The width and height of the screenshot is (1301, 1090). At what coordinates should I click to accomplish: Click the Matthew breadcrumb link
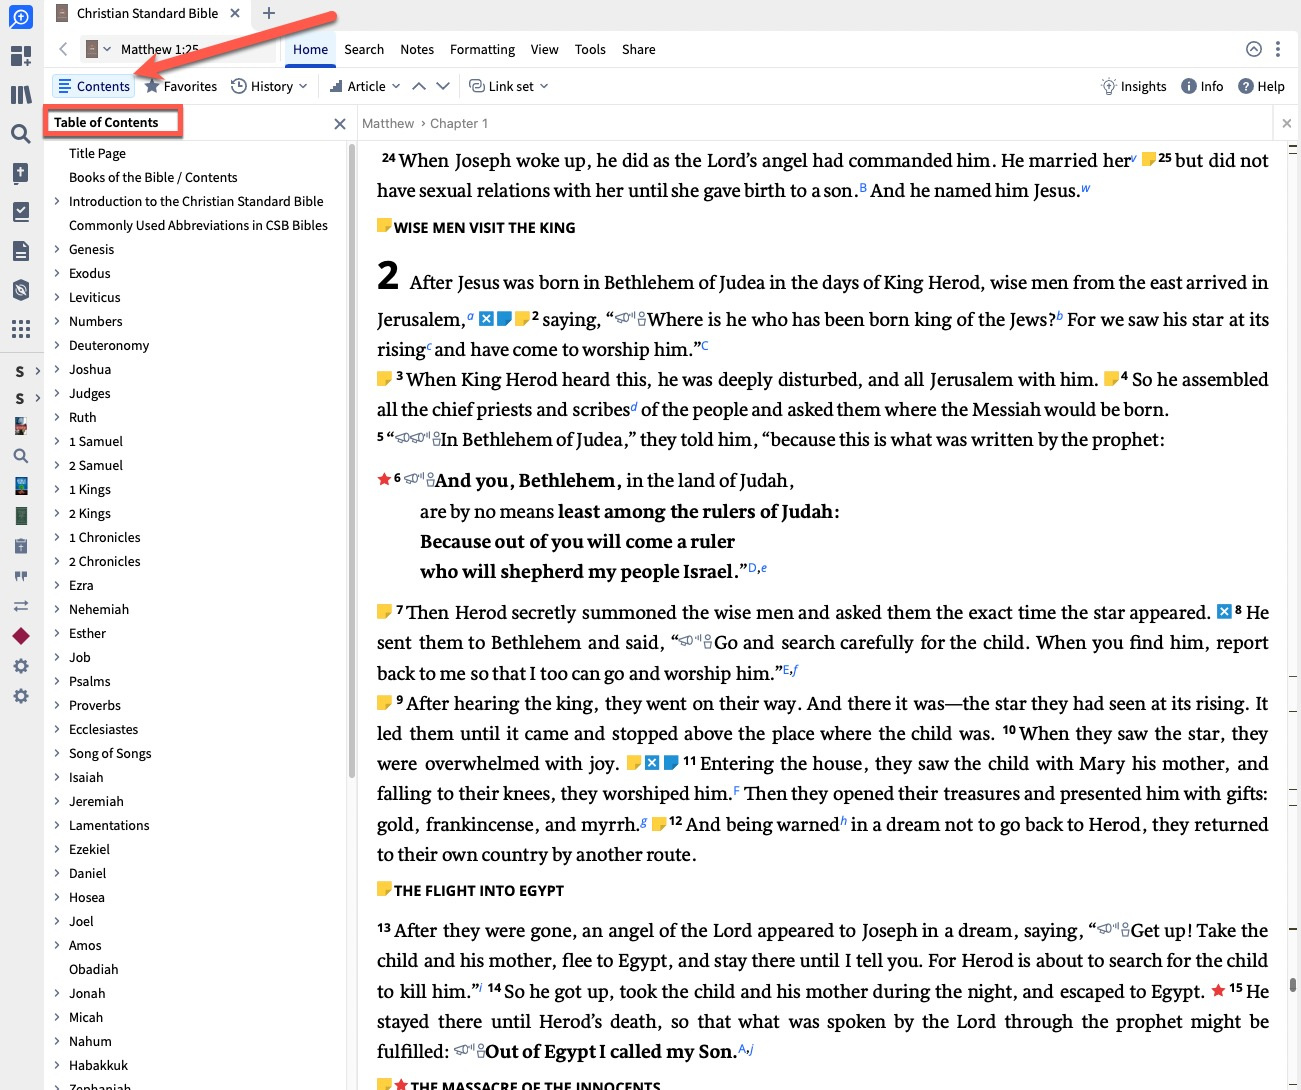click(x=388, y=123)
